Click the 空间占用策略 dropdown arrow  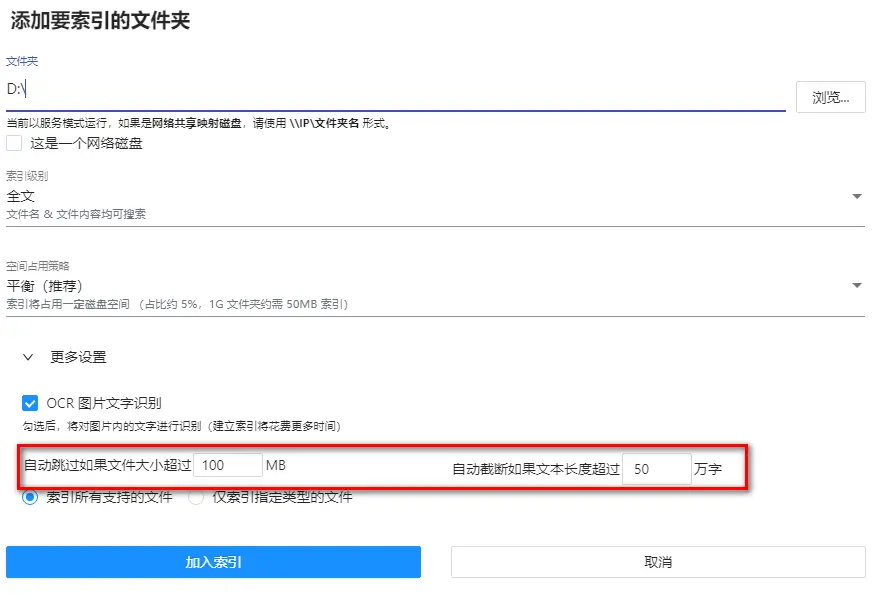[x=856, y=286]
